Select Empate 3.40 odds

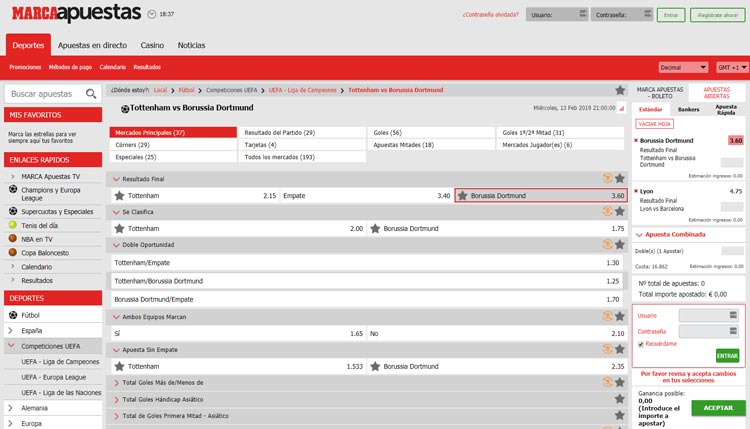point(366,195)
